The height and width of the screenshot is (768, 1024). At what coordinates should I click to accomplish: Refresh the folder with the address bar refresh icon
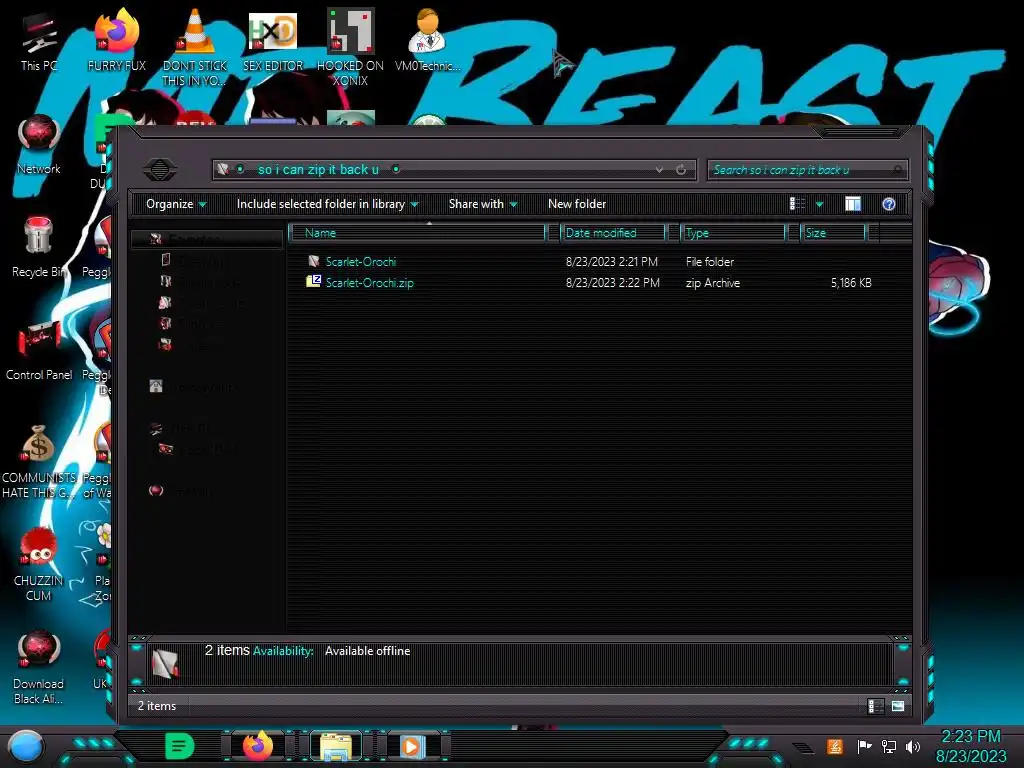(x=681, y=170)
